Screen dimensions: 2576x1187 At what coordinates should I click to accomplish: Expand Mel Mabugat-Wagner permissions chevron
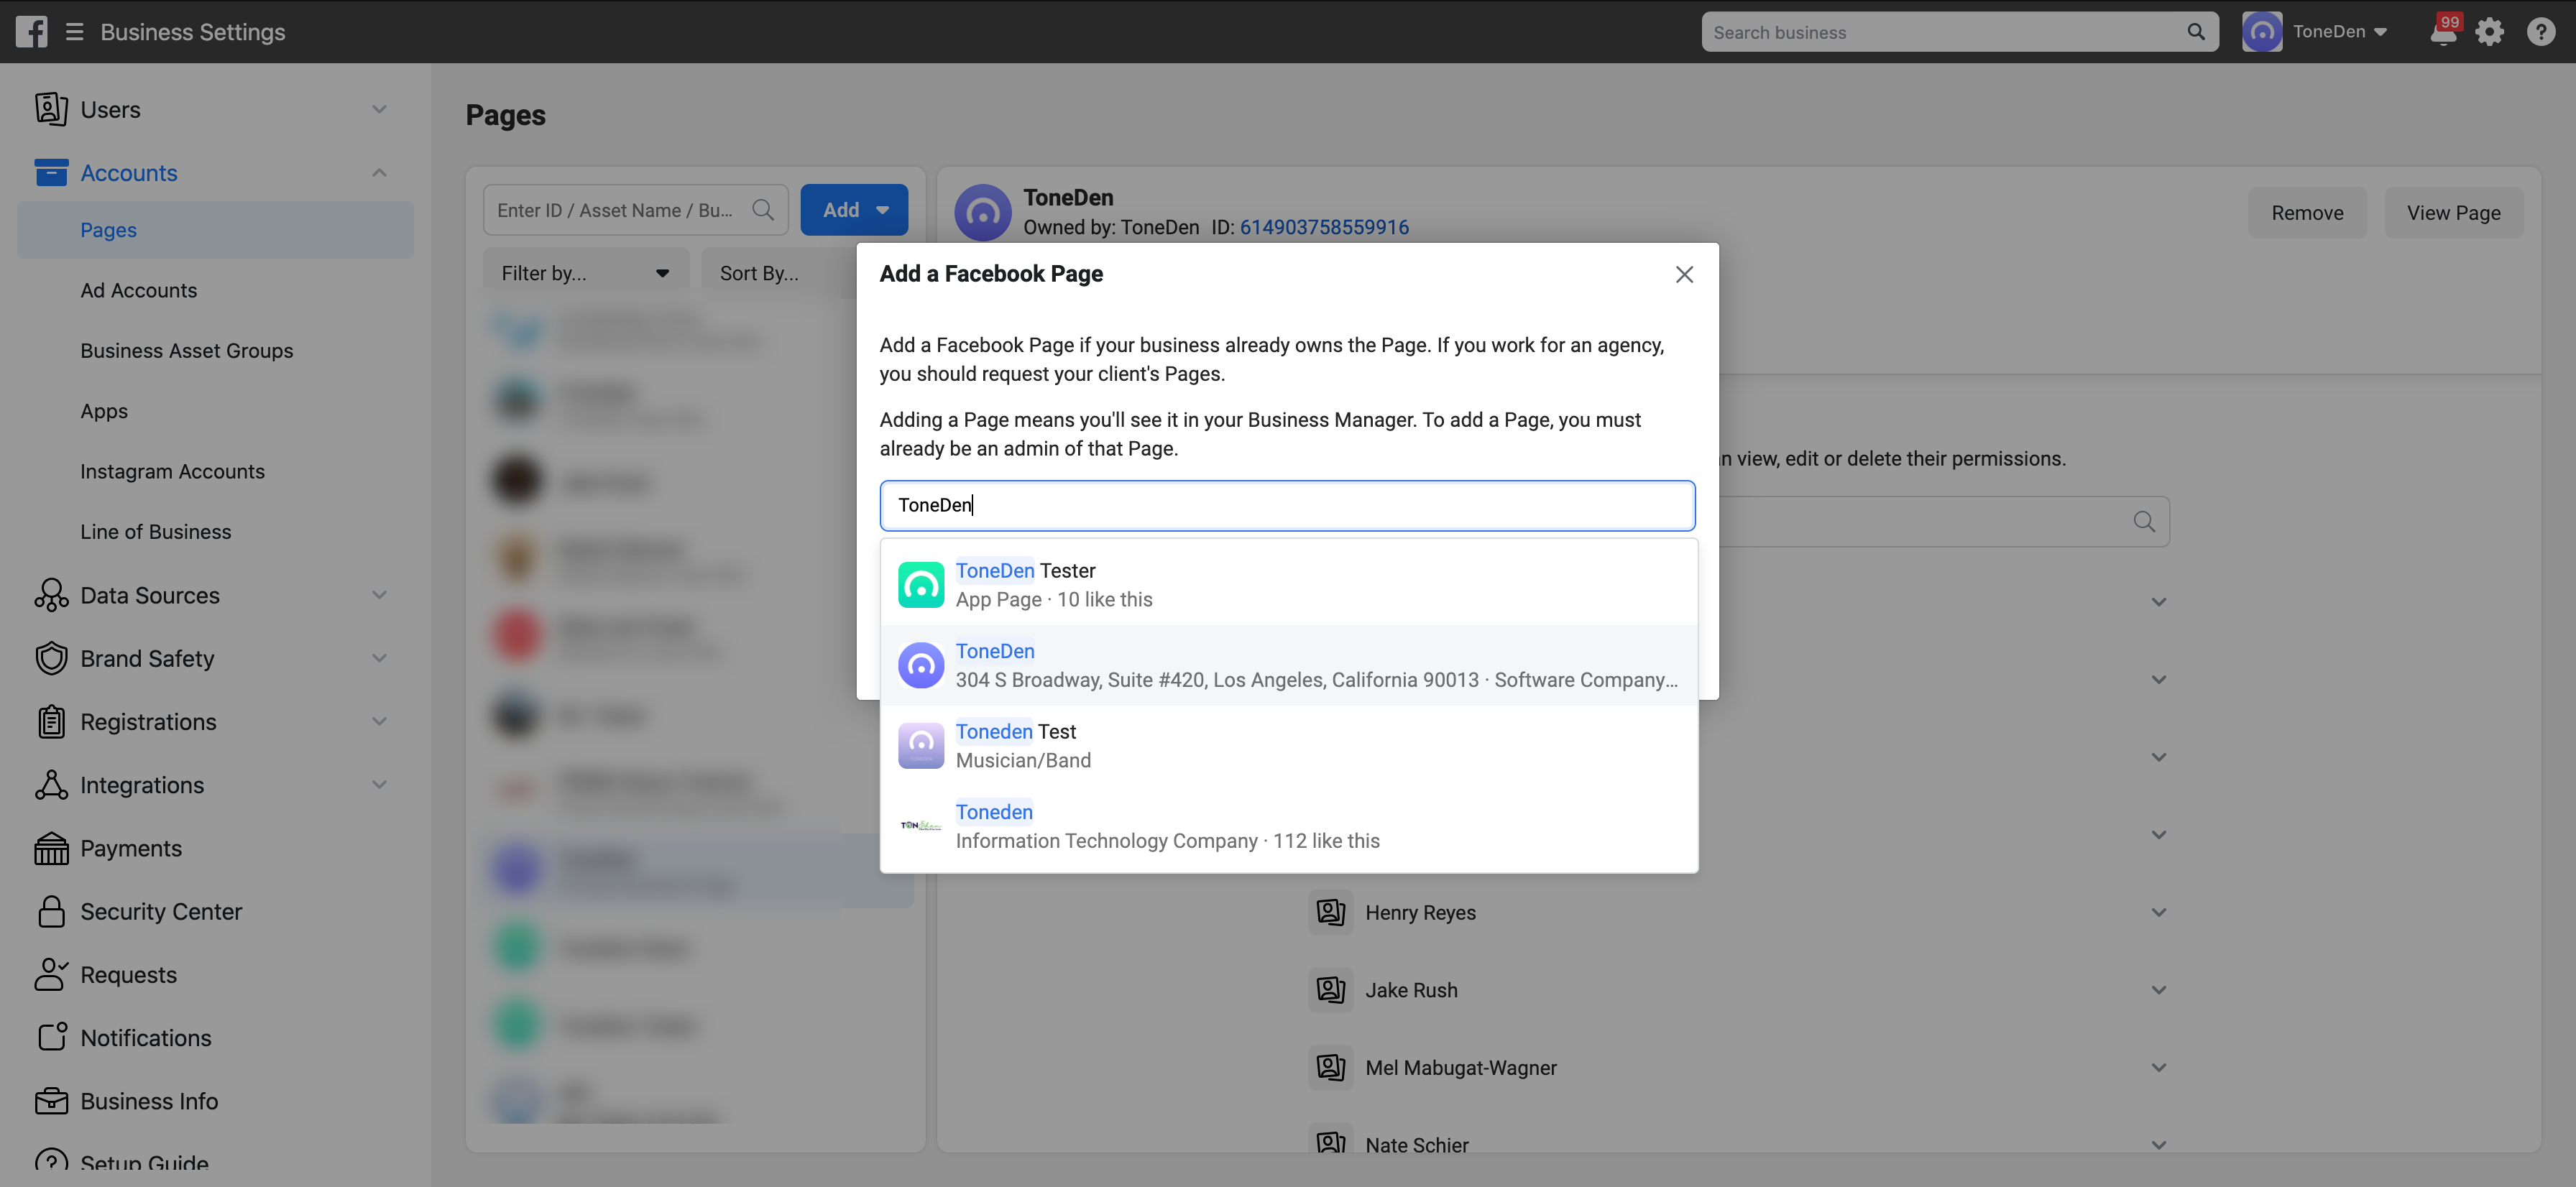(x=2159, y=1067)
